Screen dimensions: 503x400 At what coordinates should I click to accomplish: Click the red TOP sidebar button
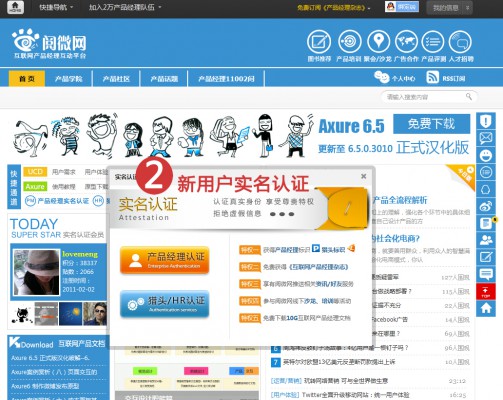pos(486,292)
